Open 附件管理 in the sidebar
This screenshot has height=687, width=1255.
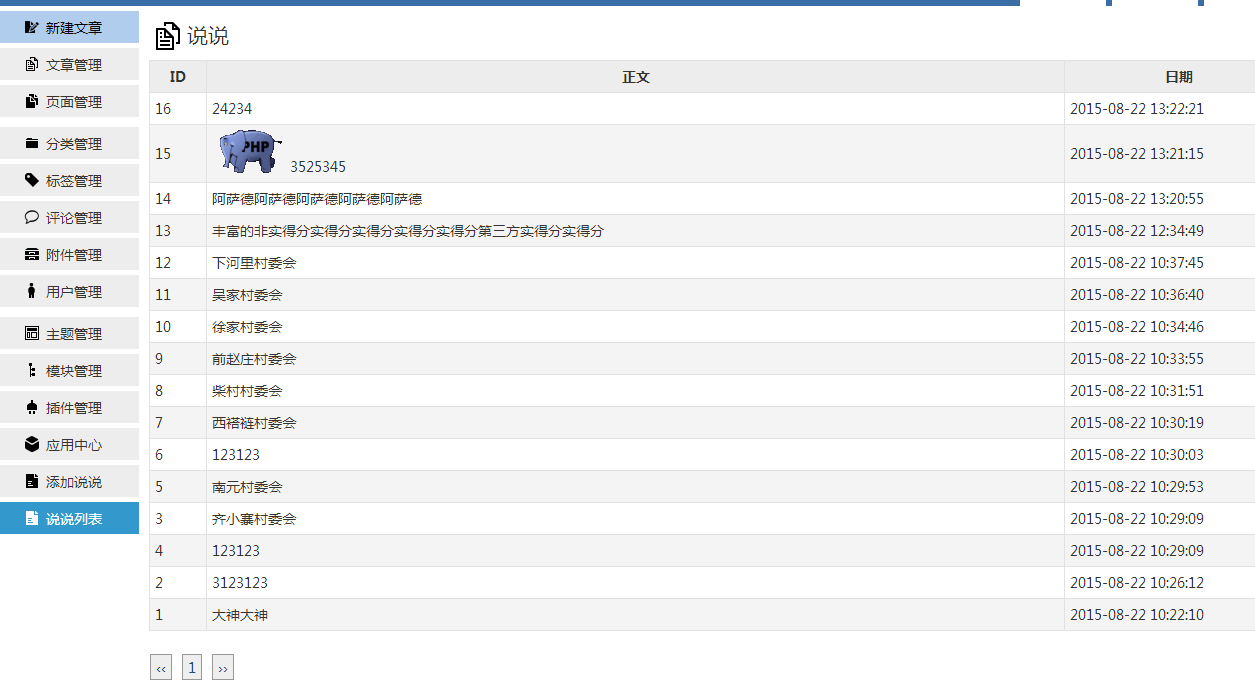(73, 255)
